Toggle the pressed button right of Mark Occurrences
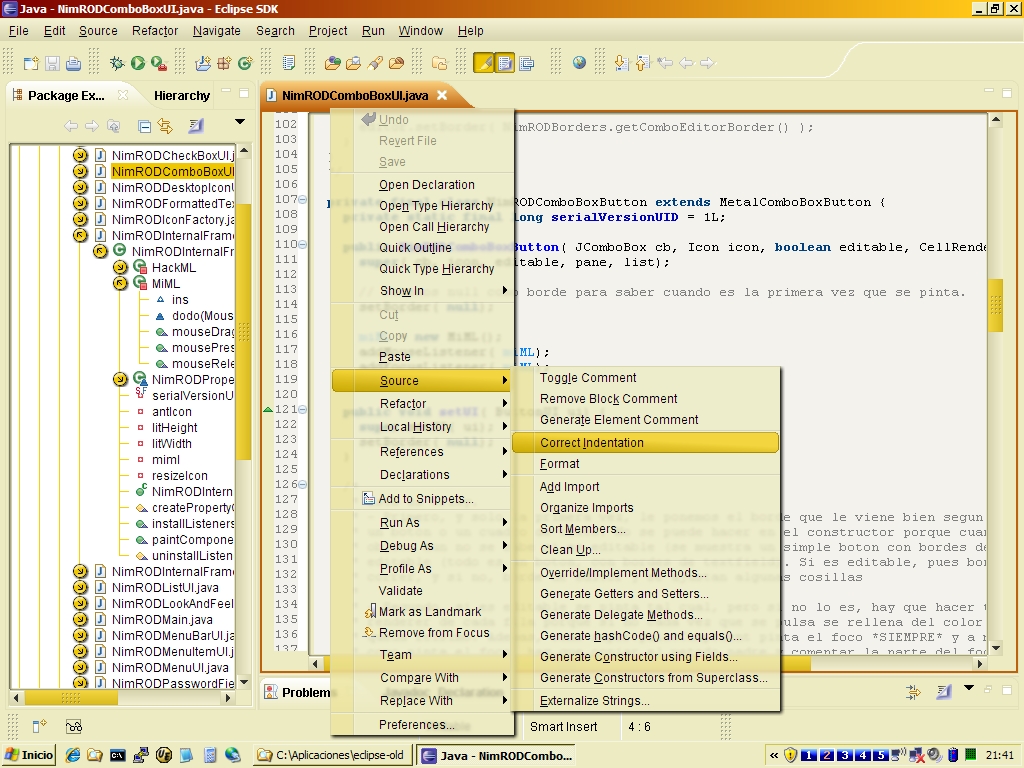 coord(505,63)
